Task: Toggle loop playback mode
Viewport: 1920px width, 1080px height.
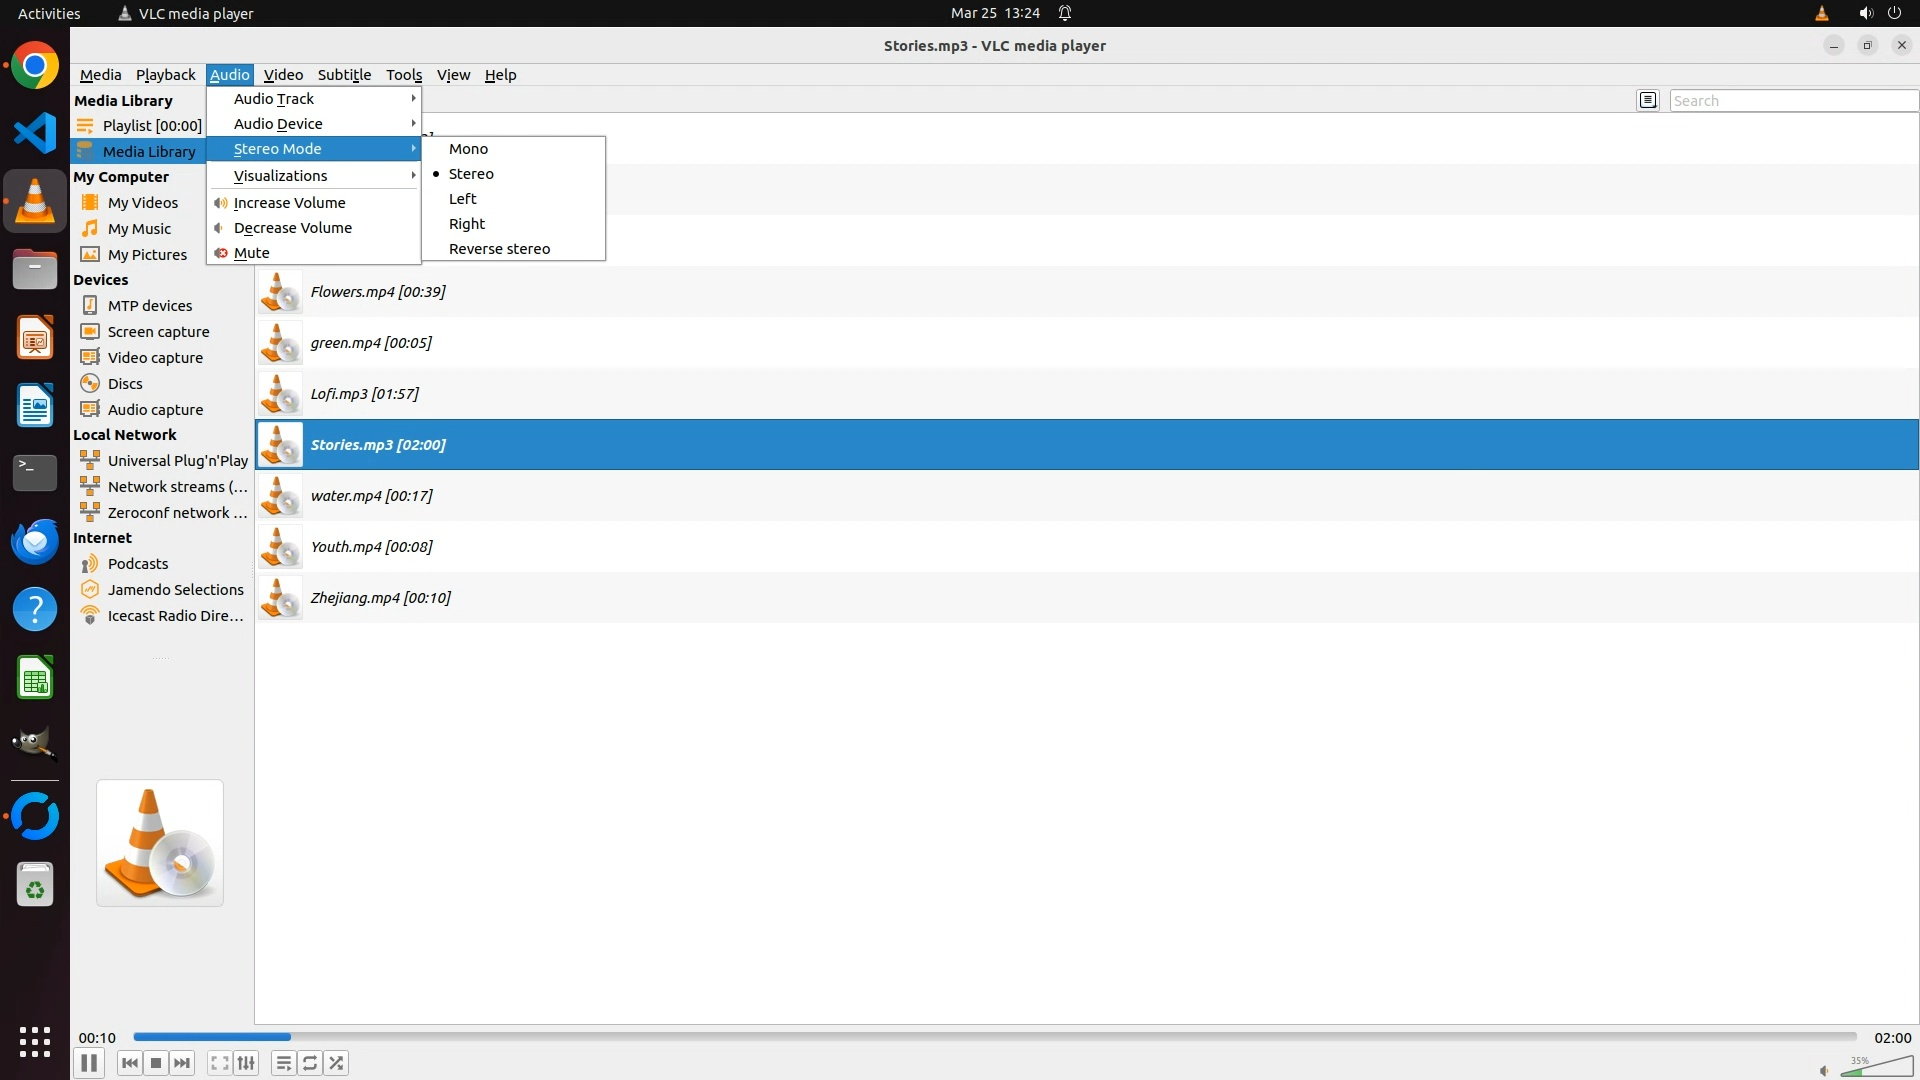Action: (310, 1063)
